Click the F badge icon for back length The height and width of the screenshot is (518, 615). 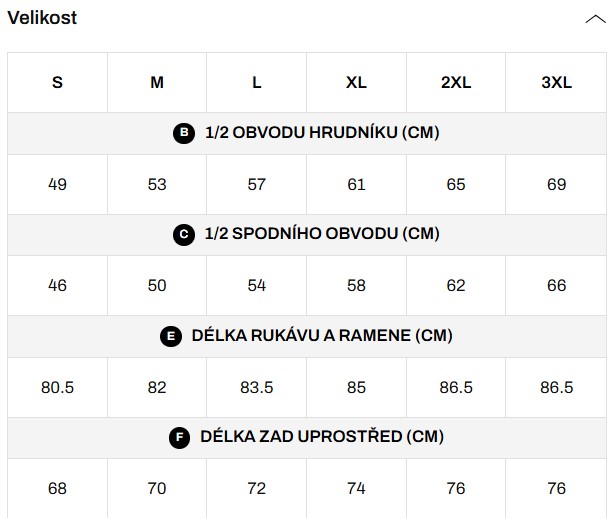pos(180,437)
